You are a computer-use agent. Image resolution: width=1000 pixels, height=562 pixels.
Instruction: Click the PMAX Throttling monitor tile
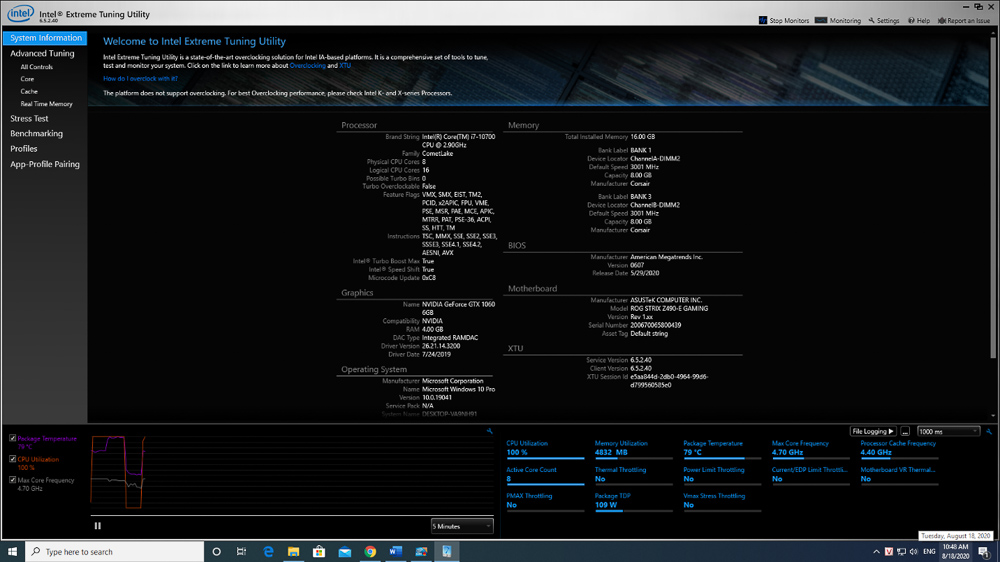click(545, 501)
